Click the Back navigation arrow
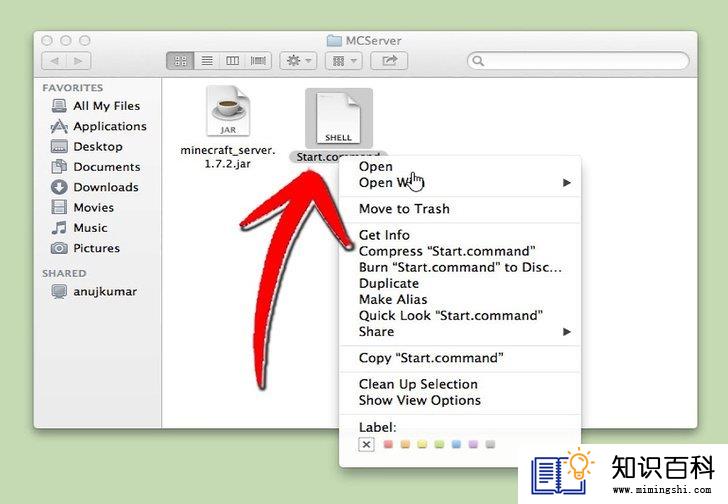Screen dimensions: 728x504 tap(54, 61)
